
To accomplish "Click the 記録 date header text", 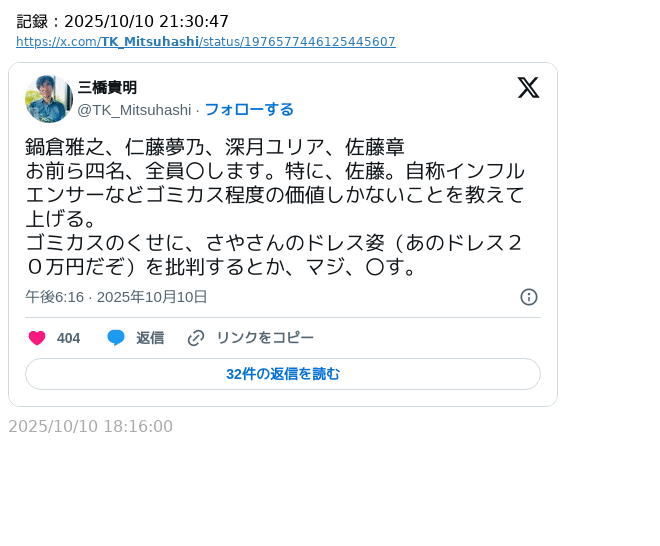I will click(x=123, y=21).
